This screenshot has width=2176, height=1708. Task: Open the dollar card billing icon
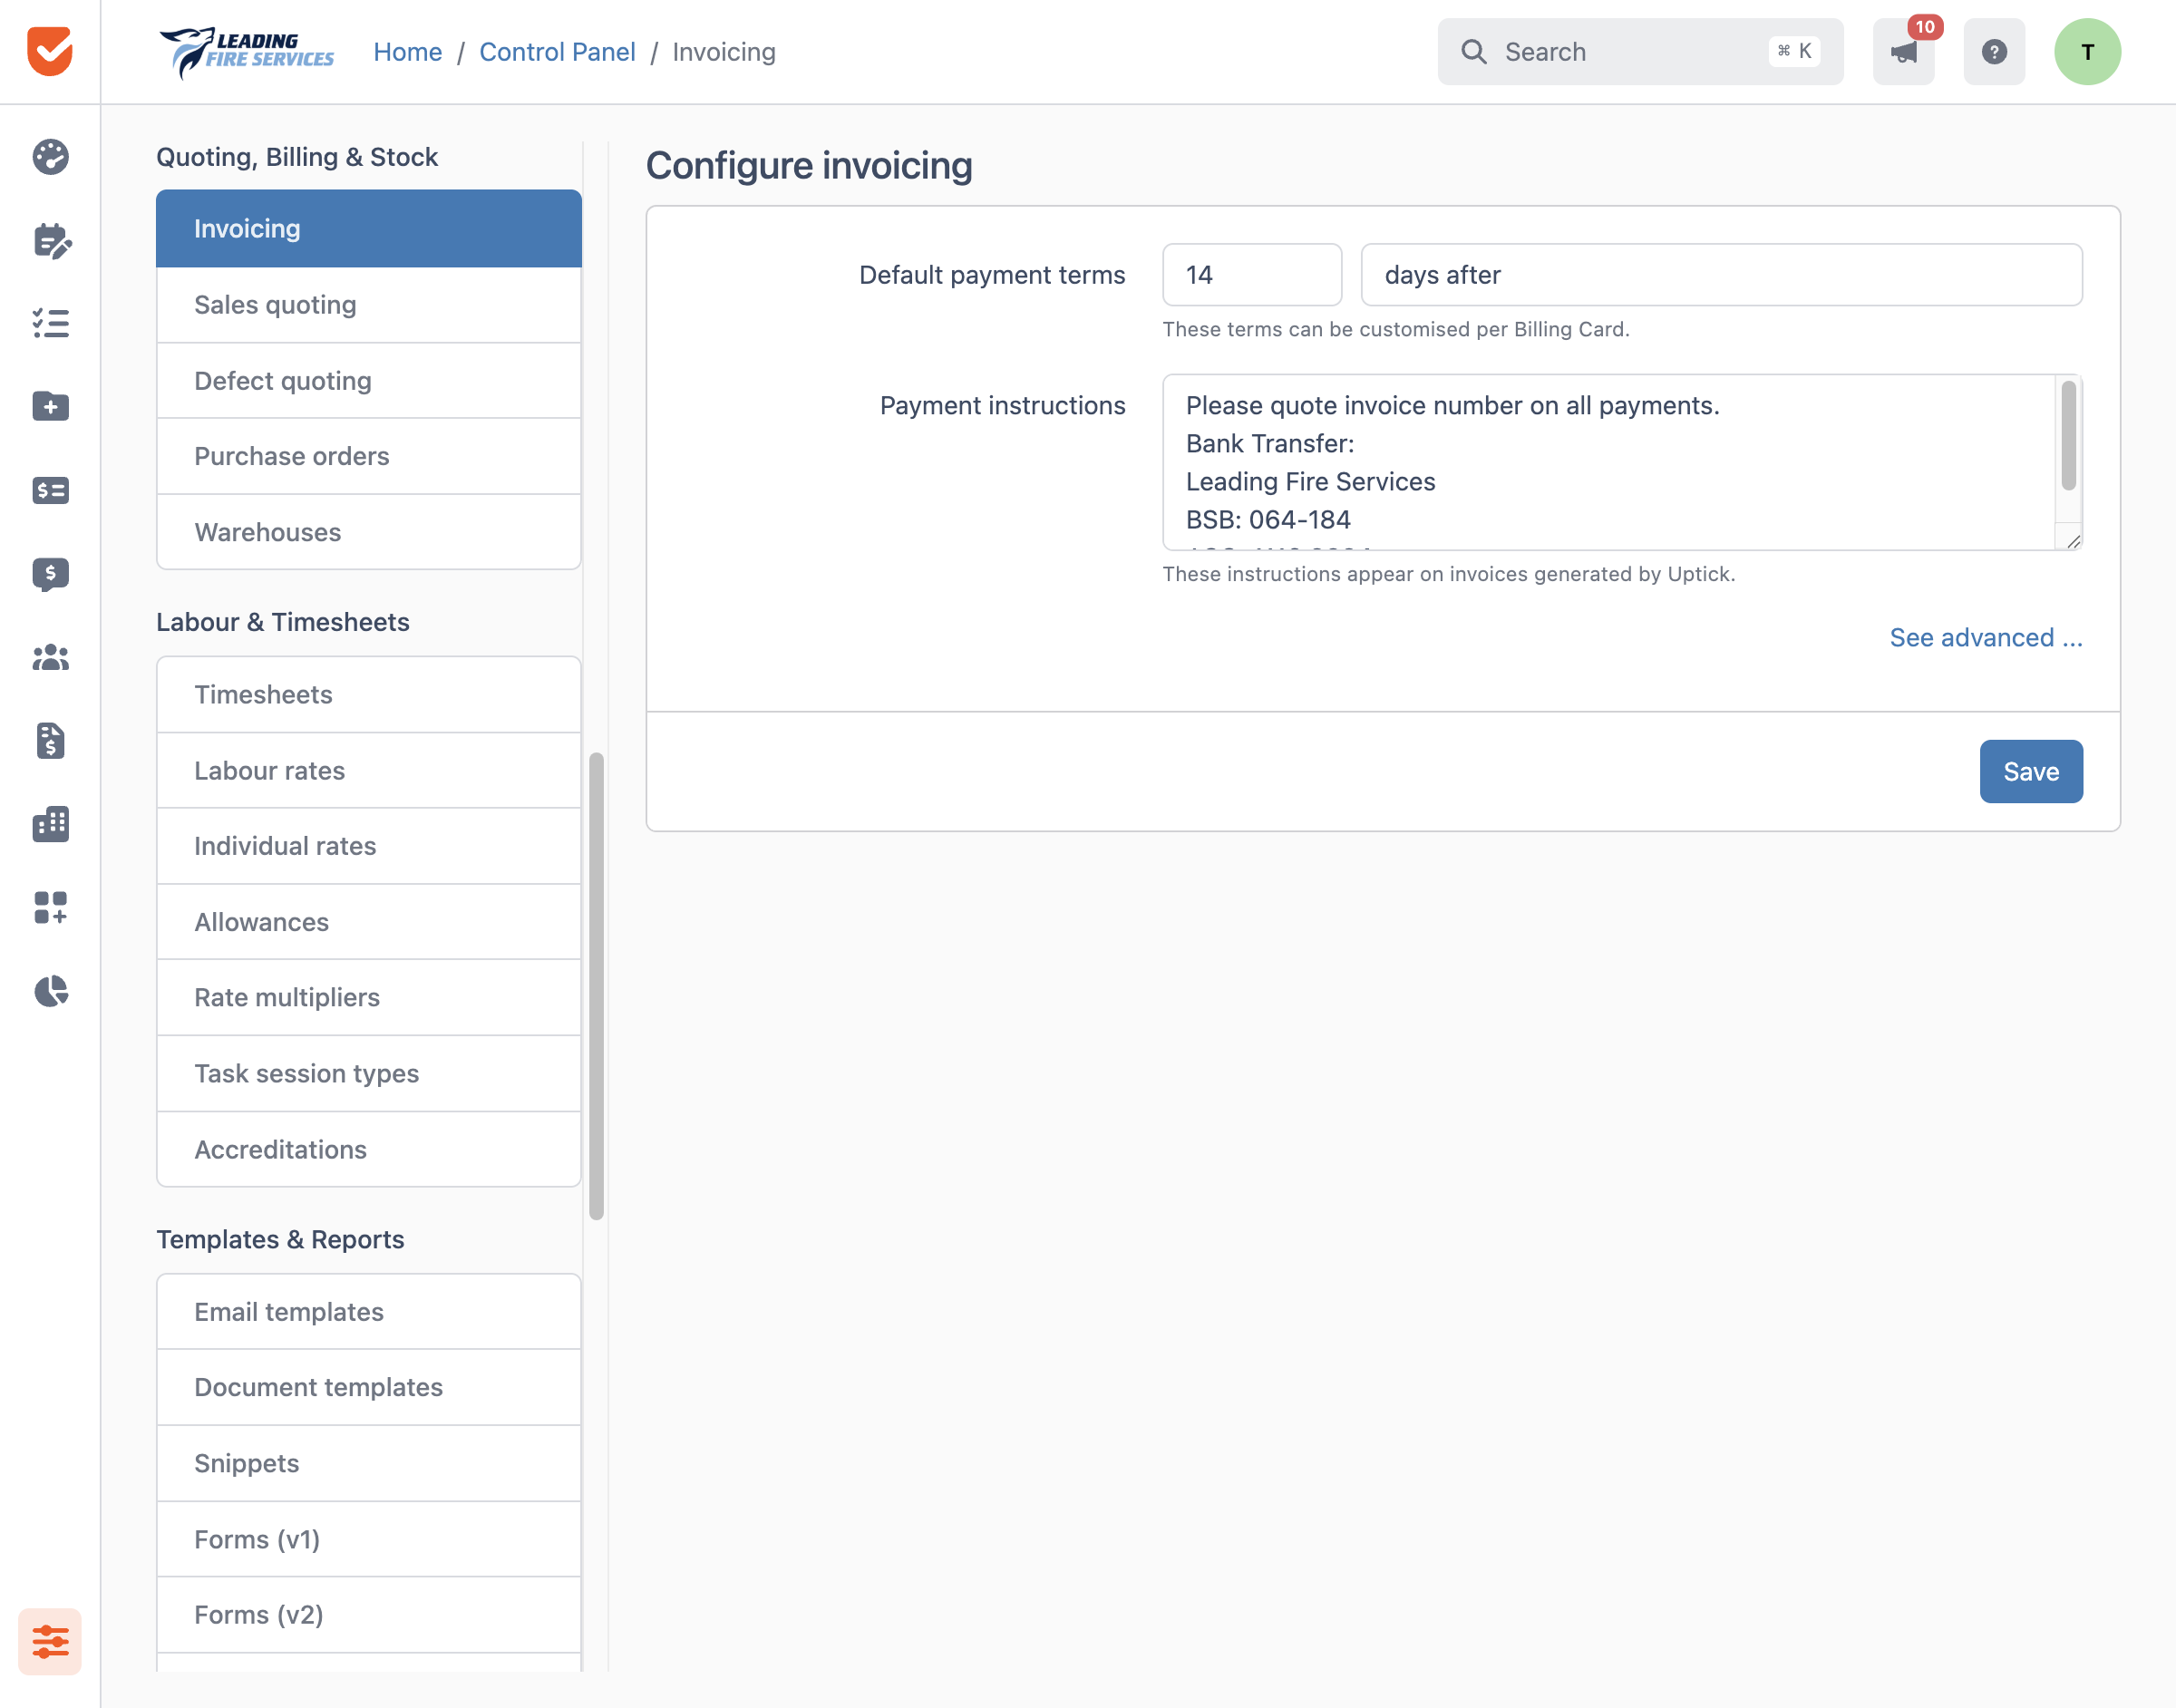50,490
